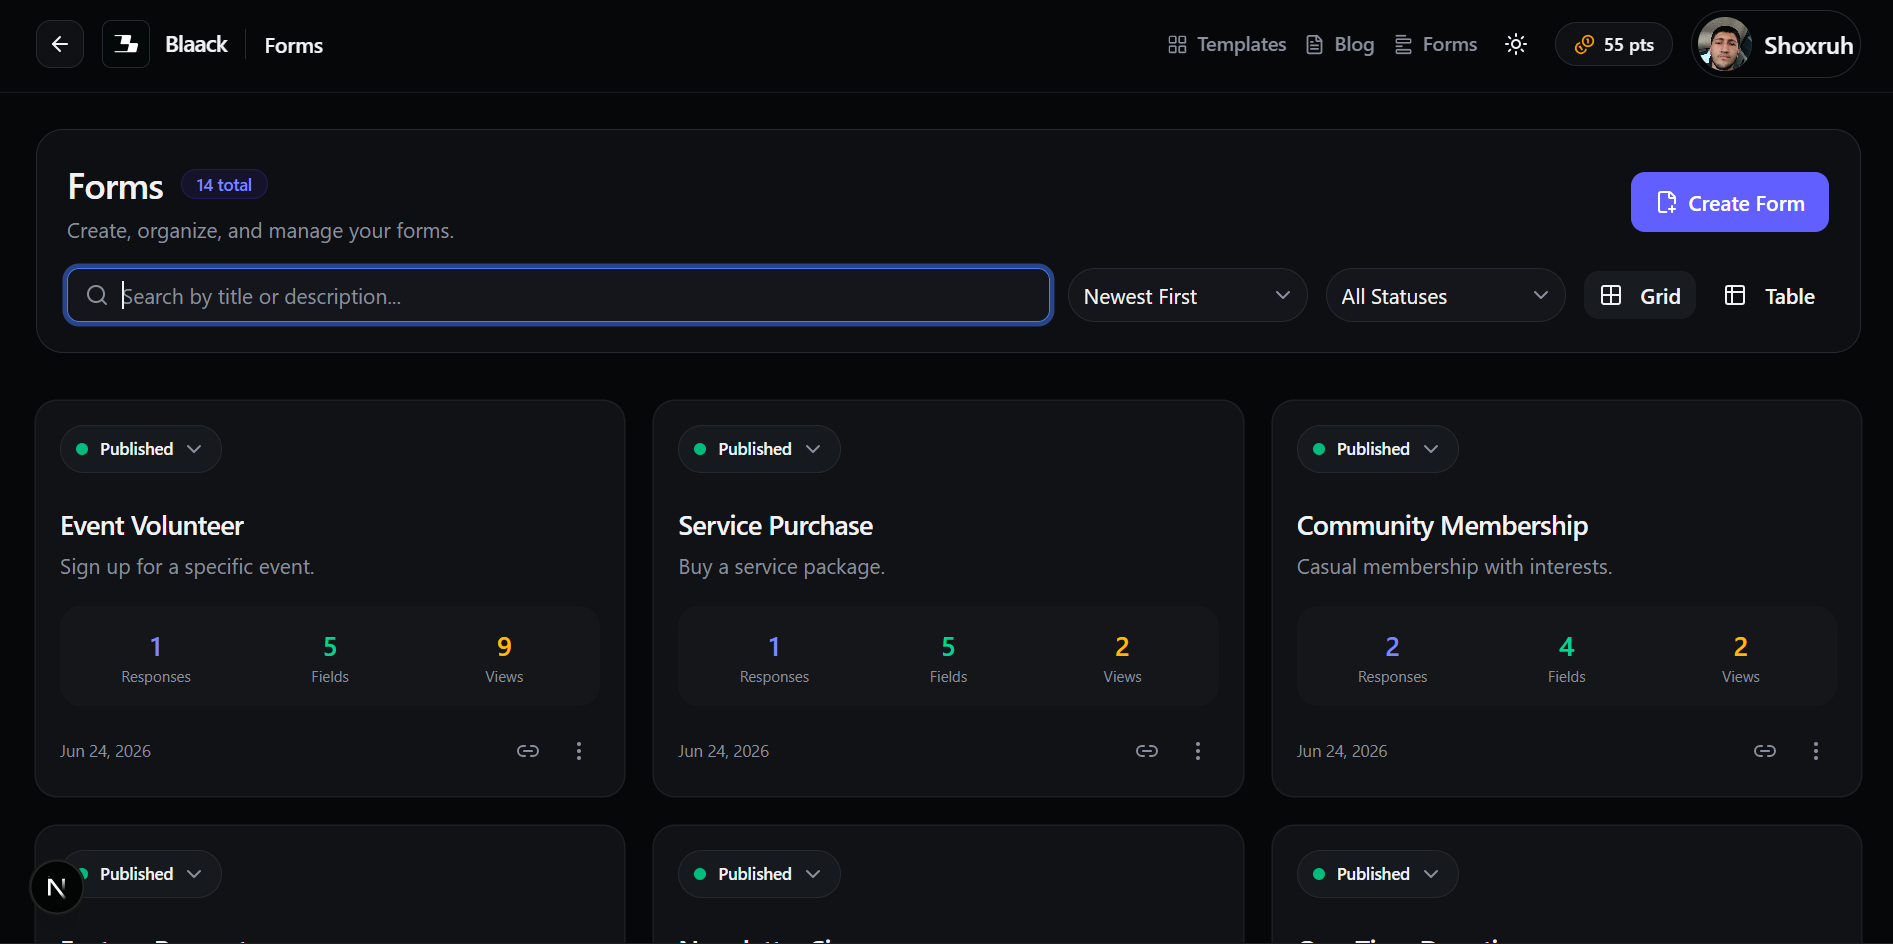Go to Templates in the top navigation
The image size is (1893, 944).
click(x=1227, y=44)
